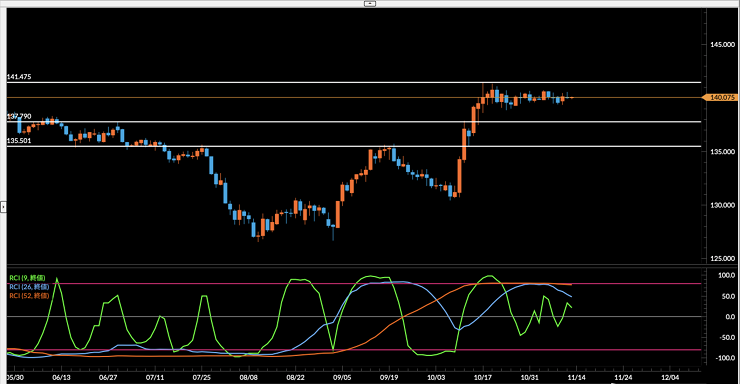740x384 pixels.
Task: Select the 137.790 horizontal line label
Action: (19, 116)
